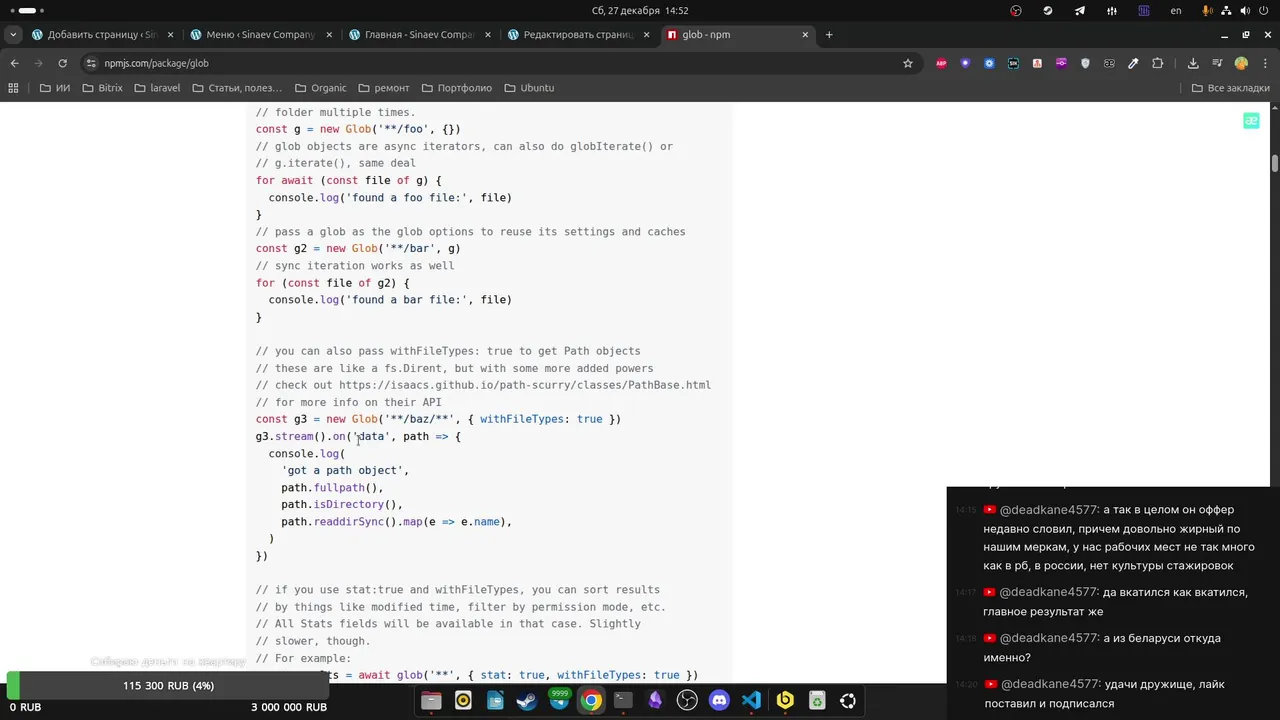The image size is (1280, 720).
Task: Click the address bar with npmjs.com/package/glob
Action: pos(500,63)
